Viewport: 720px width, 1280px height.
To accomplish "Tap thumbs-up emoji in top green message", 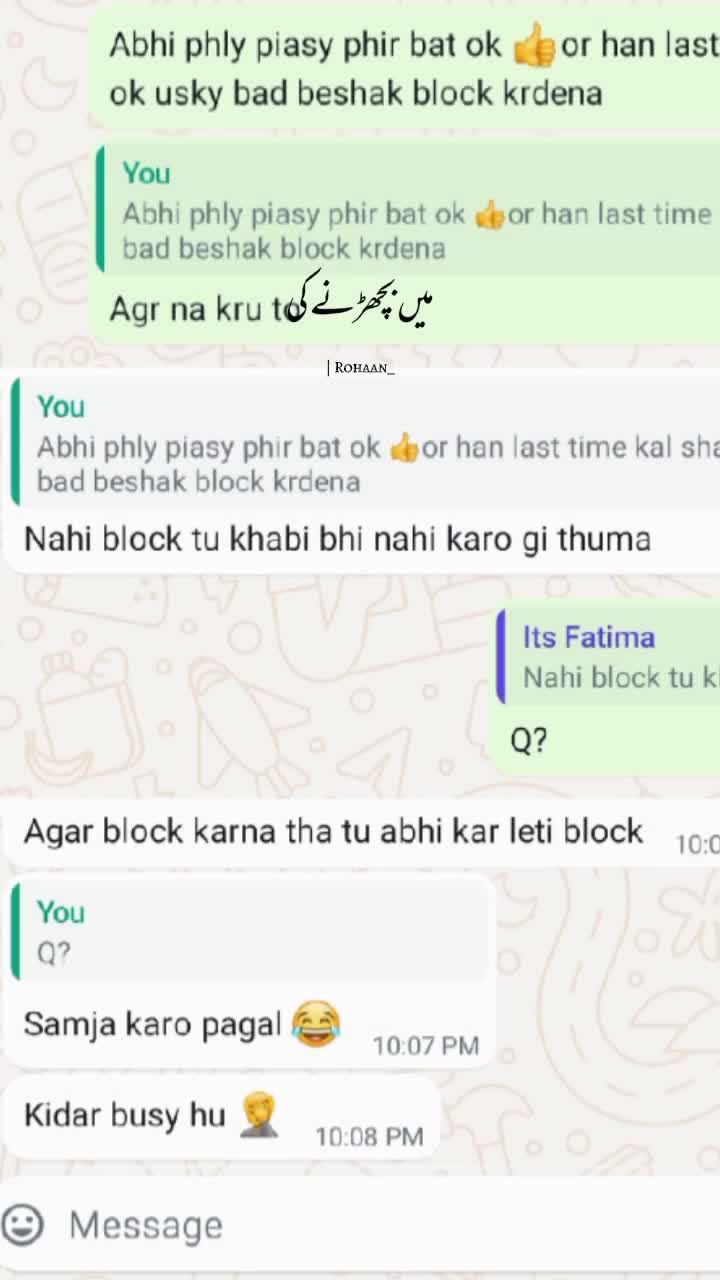I will pyautogui.click(x=534, y=46).
